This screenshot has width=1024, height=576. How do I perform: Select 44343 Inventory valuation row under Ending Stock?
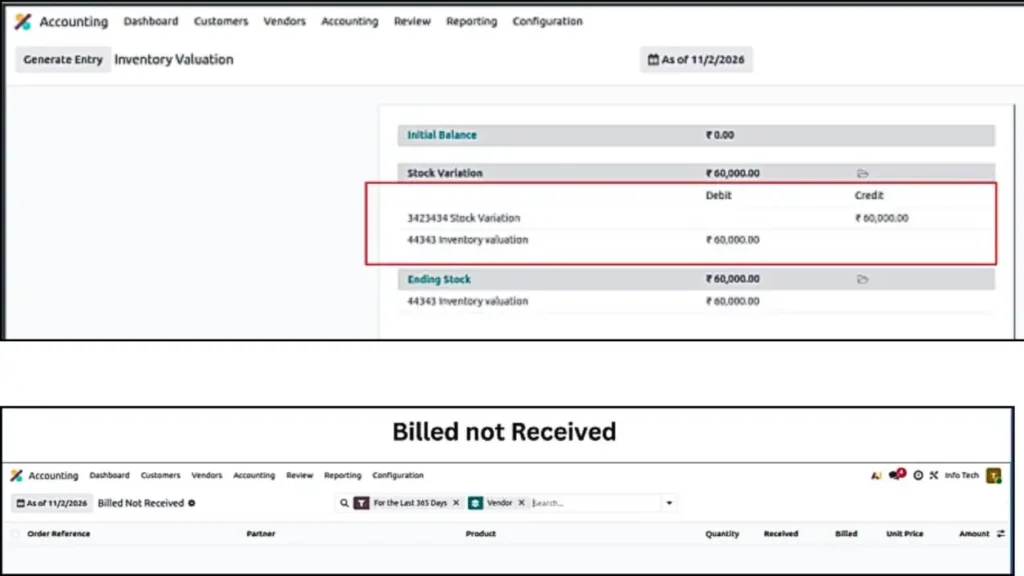click(x=696, y=302)
